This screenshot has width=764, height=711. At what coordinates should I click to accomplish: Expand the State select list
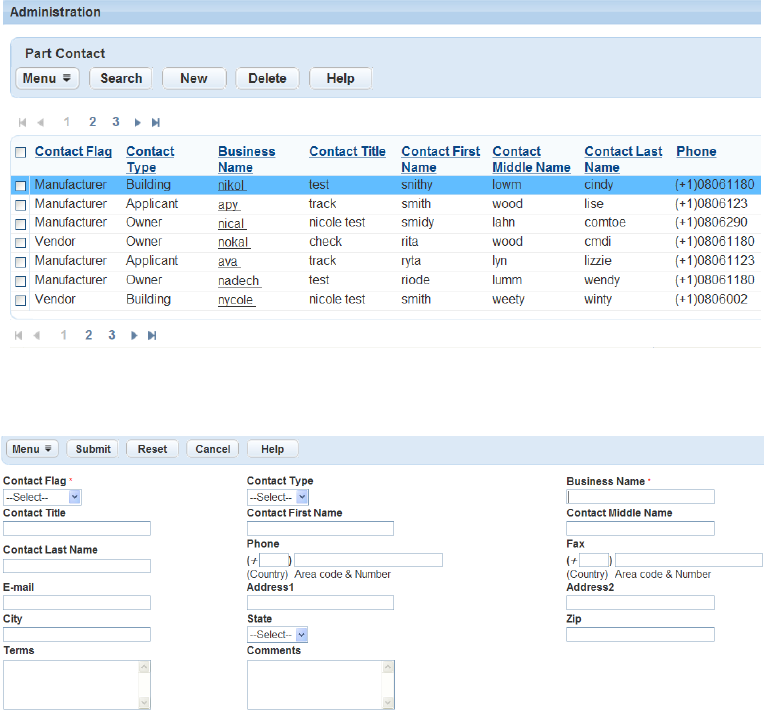(277, 635)
